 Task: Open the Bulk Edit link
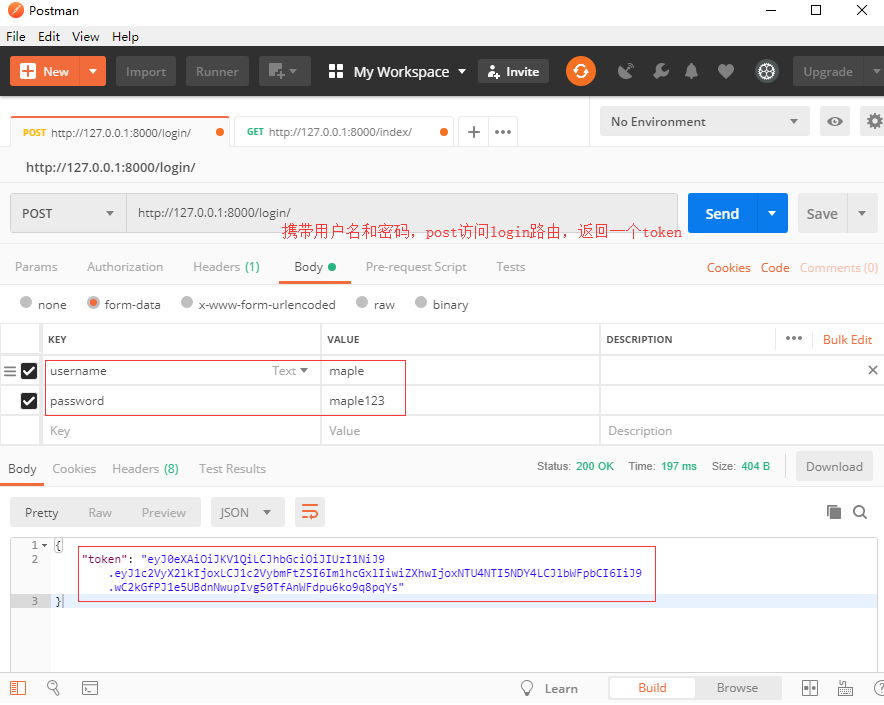(x=847, y=339)
